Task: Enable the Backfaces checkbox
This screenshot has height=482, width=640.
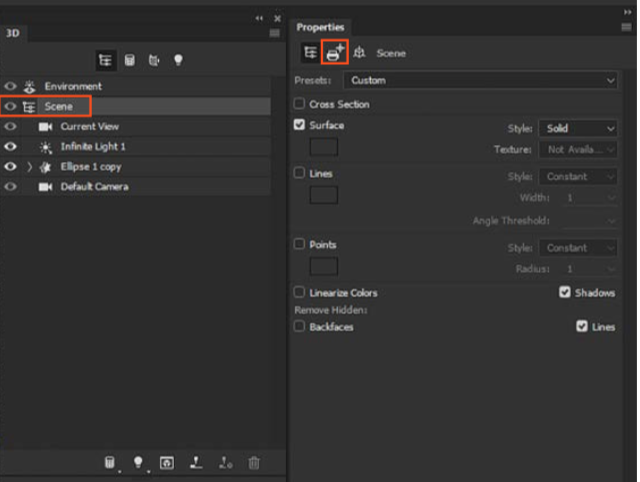Action: click(300, 327)
